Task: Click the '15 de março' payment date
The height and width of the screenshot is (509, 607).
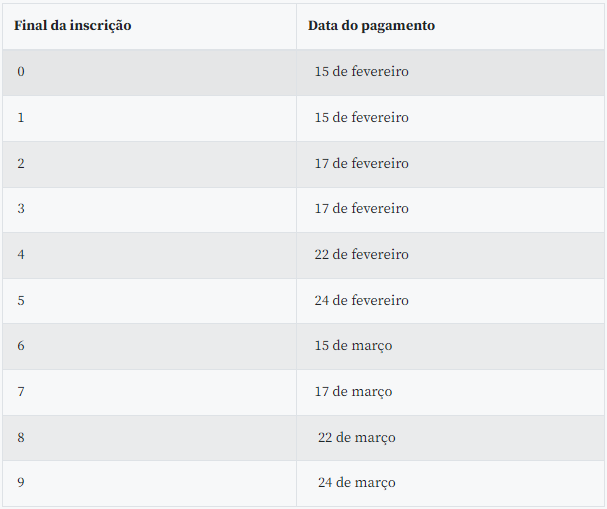Action: 353,346
